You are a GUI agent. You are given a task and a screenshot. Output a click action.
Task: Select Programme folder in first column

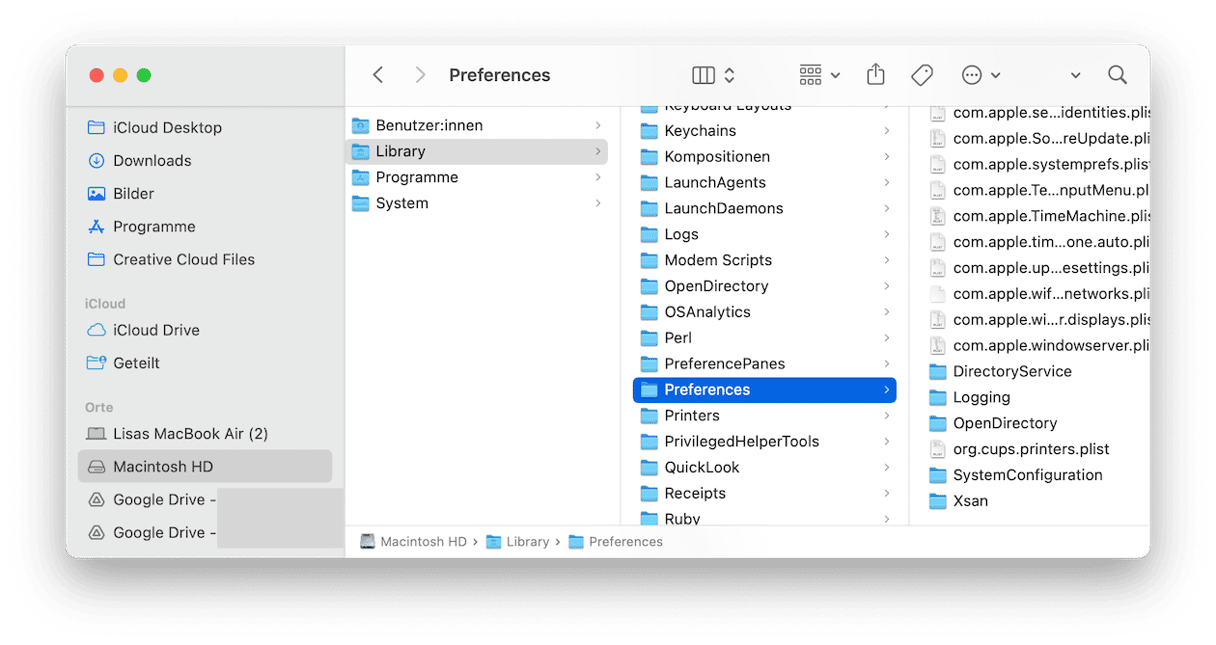click(x=476, y=177)
